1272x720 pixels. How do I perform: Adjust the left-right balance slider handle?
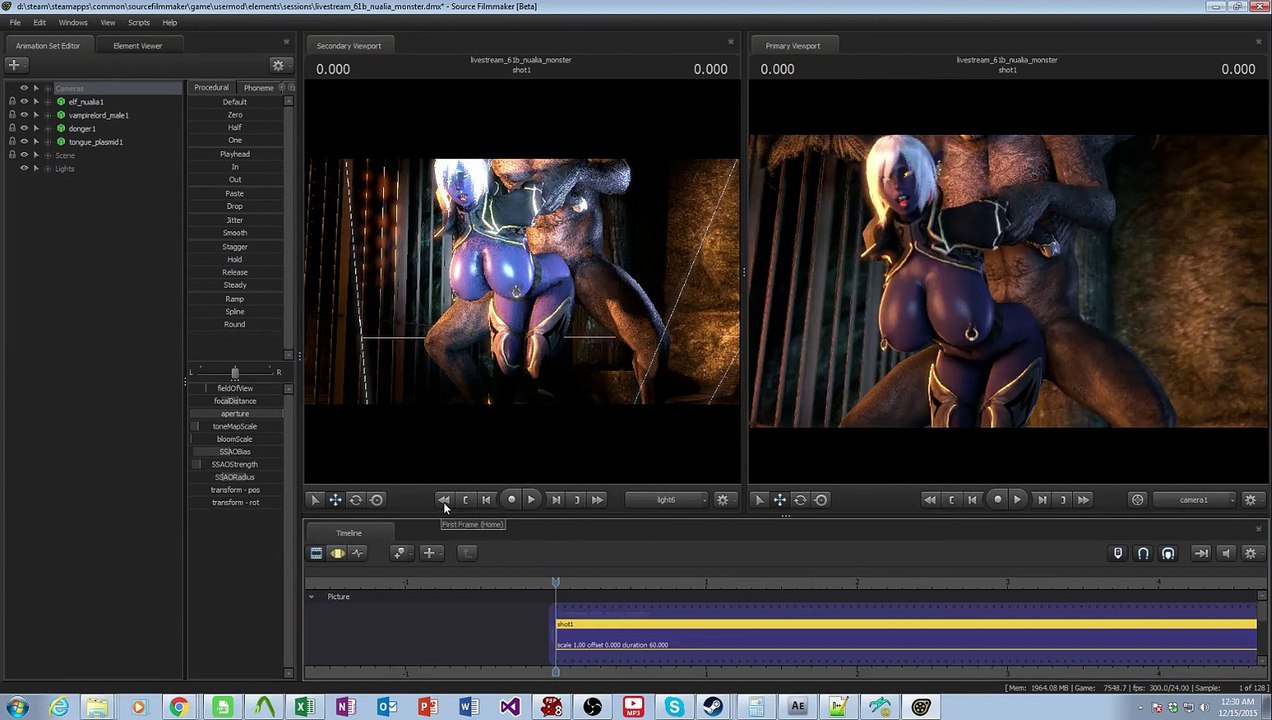(x=235, y=372)
